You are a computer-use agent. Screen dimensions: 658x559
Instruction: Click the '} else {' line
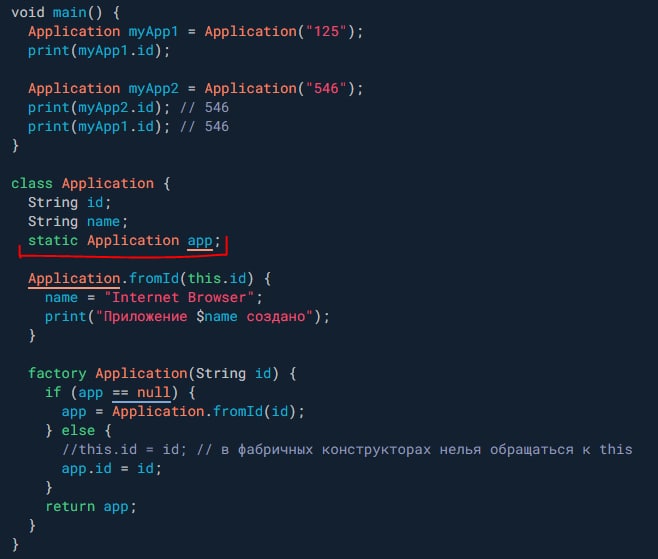78,430
